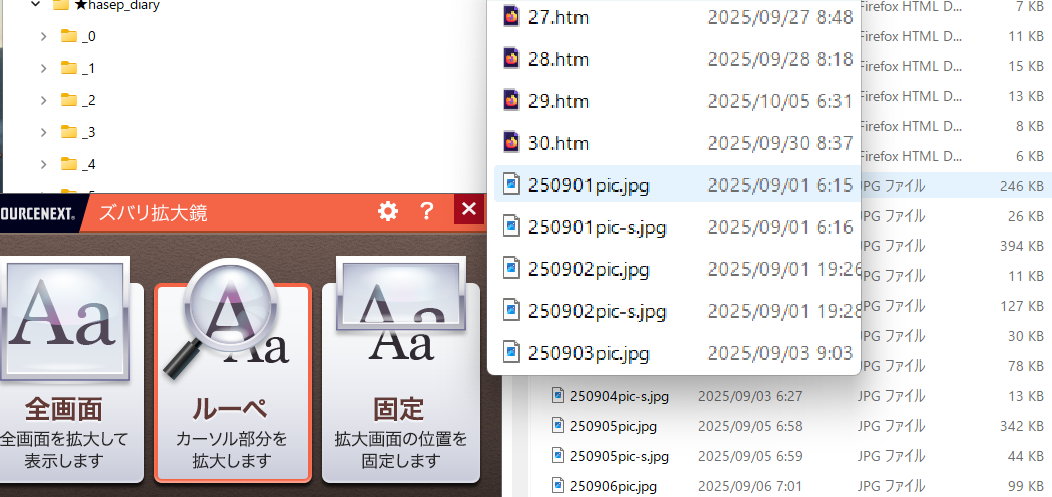Expand the _0 folder chevron
The image size is (1052, 497).
pyautogui.click(x=43, y=37)
